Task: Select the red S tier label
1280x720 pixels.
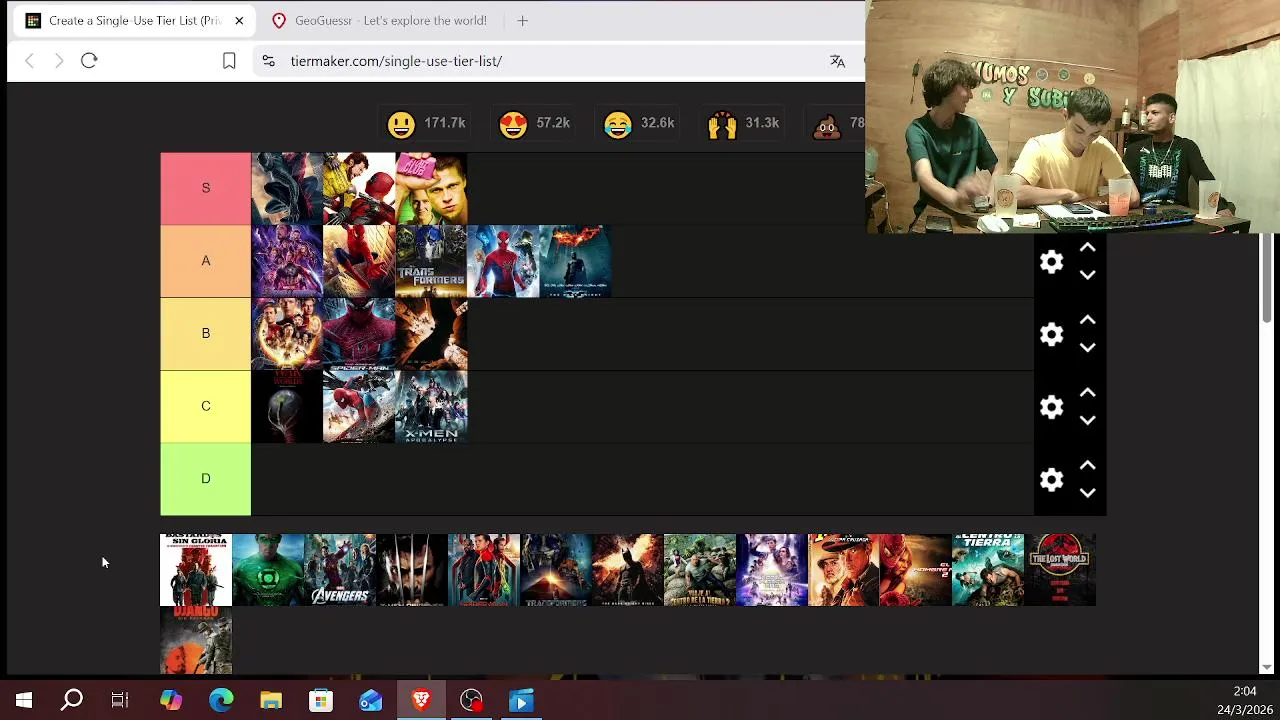Action: [x=206, y=188]
